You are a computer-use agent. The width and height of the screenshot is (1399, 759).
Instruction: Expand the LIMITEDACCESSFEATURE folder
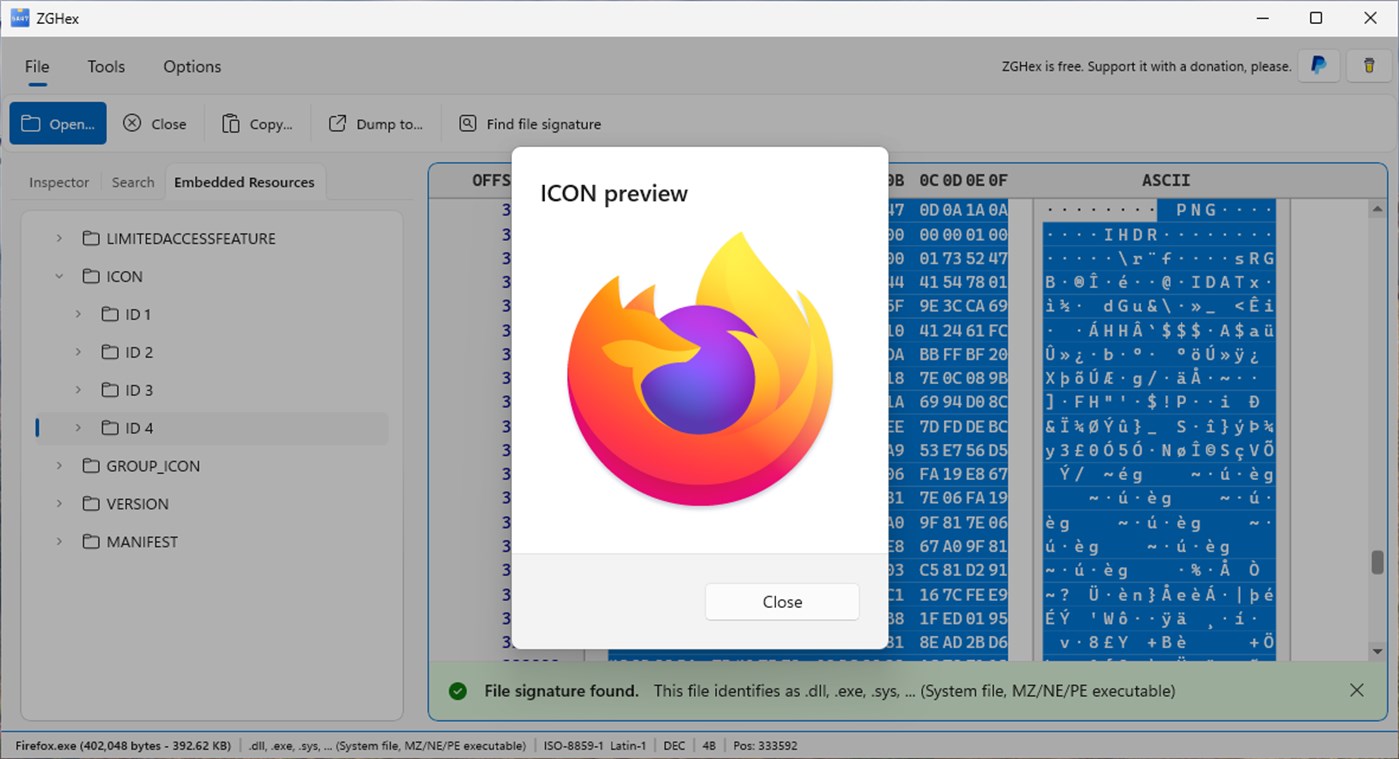[59, 238]
